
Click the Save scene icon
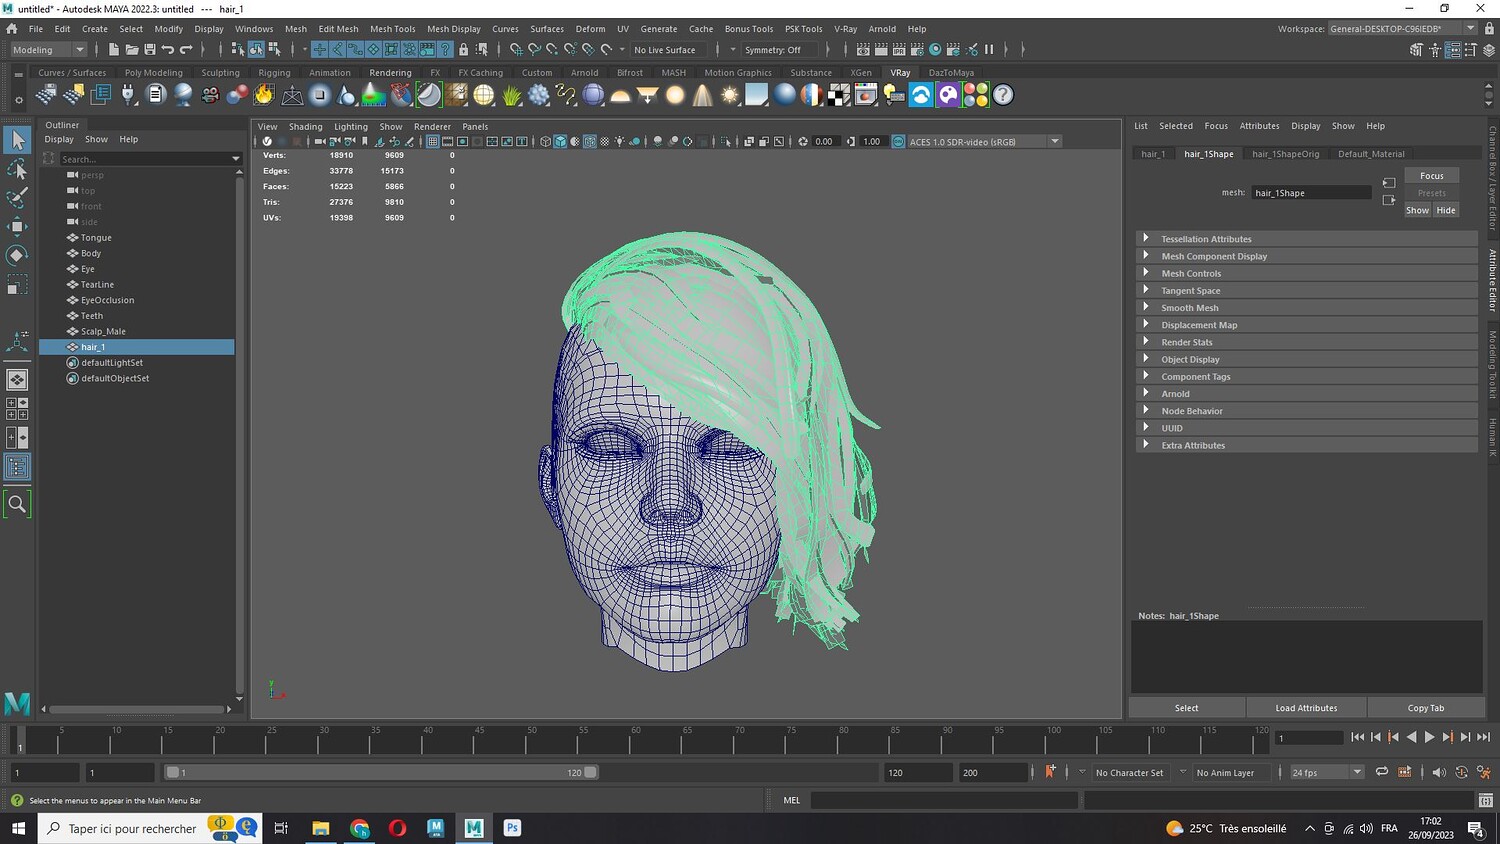[x=150, y=49]
